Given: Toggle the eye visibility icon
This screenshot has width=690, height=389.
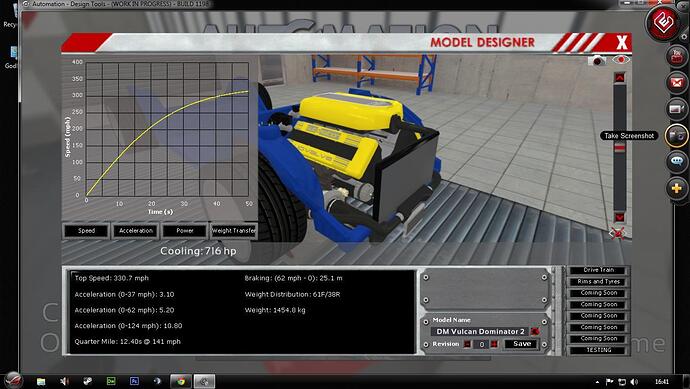Looking at the screenshot, I should [x=621, y=59].
